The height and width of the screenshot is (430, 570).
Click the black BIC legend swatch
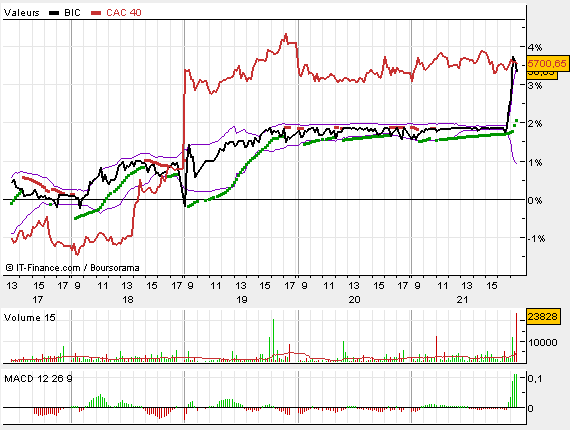54,13
